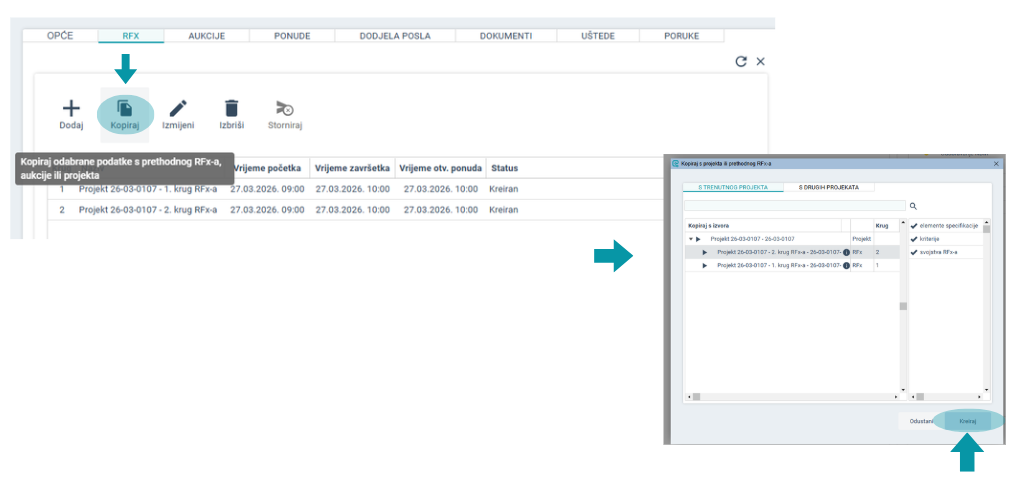Open the 'S DRUGIH PROJEKATA' tab
Screen dimensions: 1019x504
coord(829,188)
